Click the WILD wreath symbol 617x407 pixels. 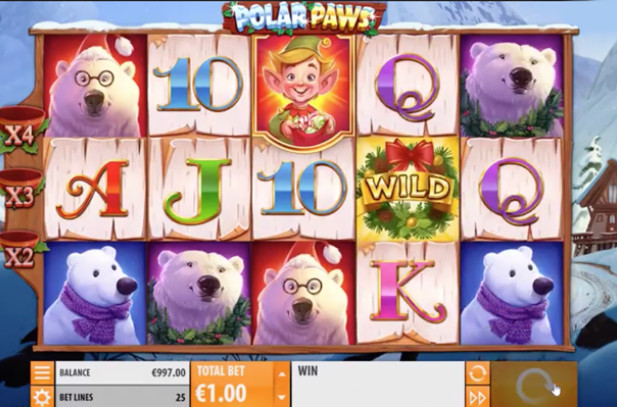tap(408, 189)
